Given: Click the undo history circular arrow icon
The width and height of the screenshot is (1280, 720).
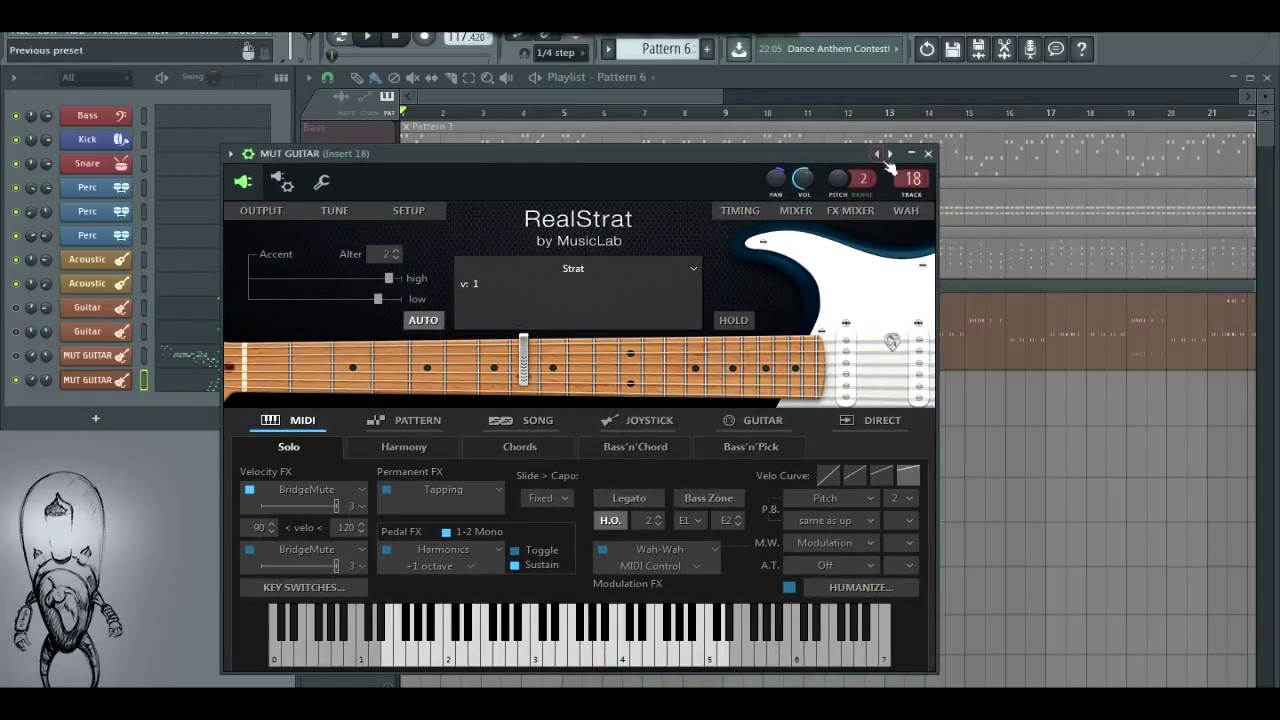Looking at the screenshot, I should click(927, 49).
